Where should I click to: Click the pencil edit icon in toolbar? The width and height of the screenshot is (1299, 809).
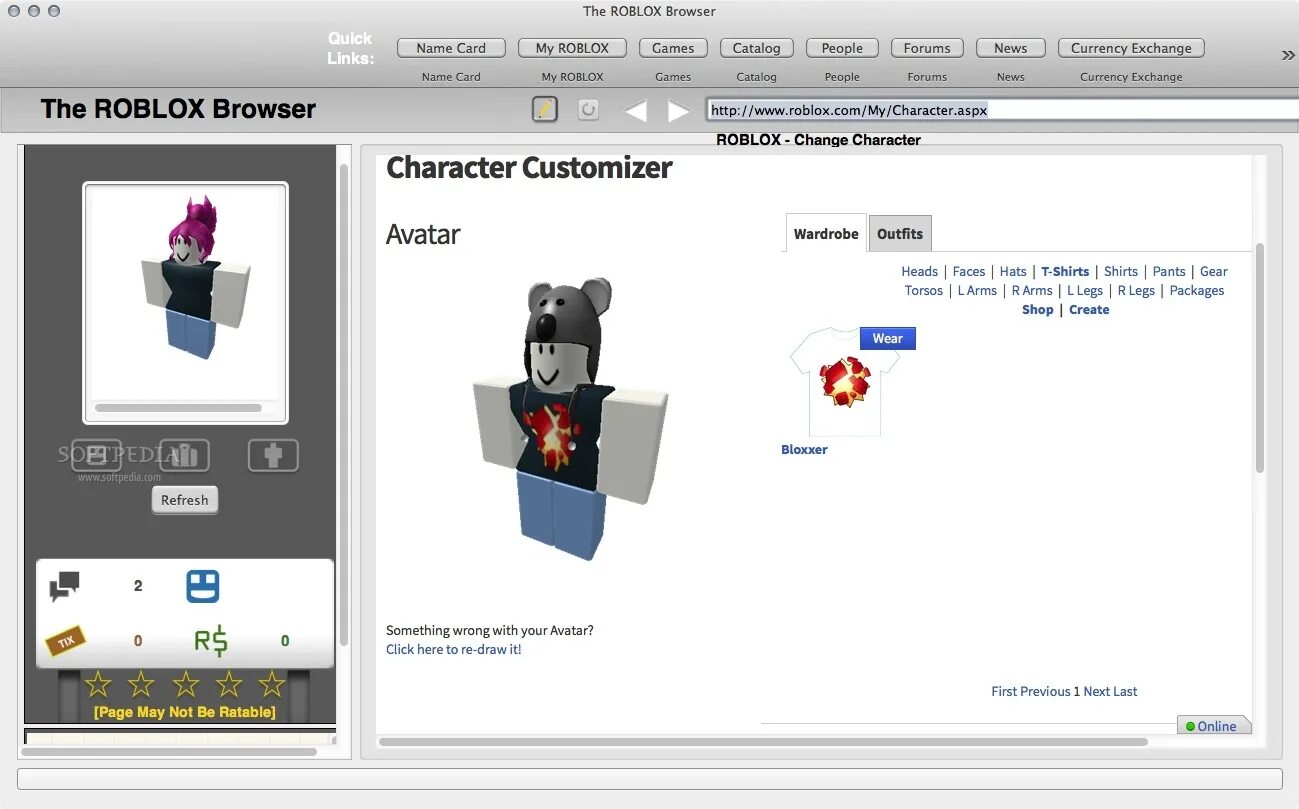[544, 110]
